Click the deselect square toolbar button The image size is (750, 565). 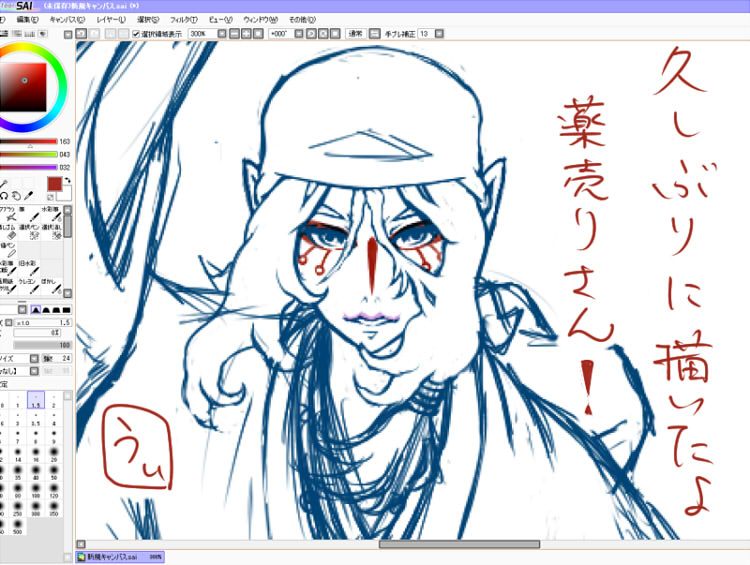point(110,34)
